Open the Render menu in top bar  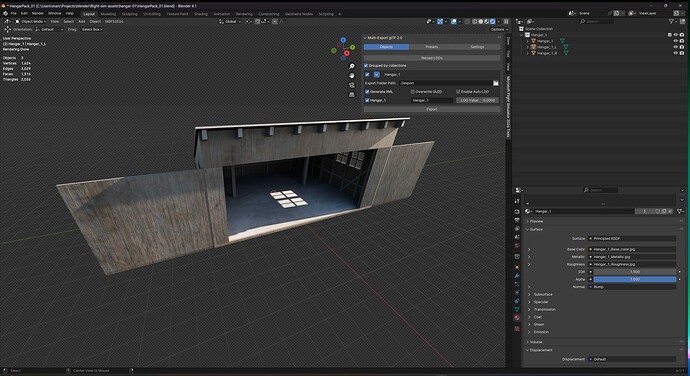tap(38, 13)
